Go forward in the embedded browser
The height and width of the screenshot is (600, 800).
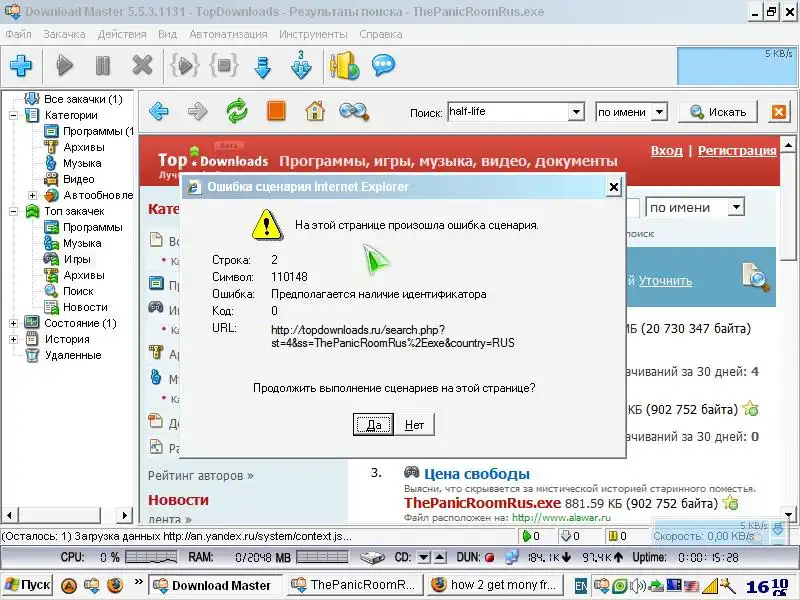coord(197,111)
